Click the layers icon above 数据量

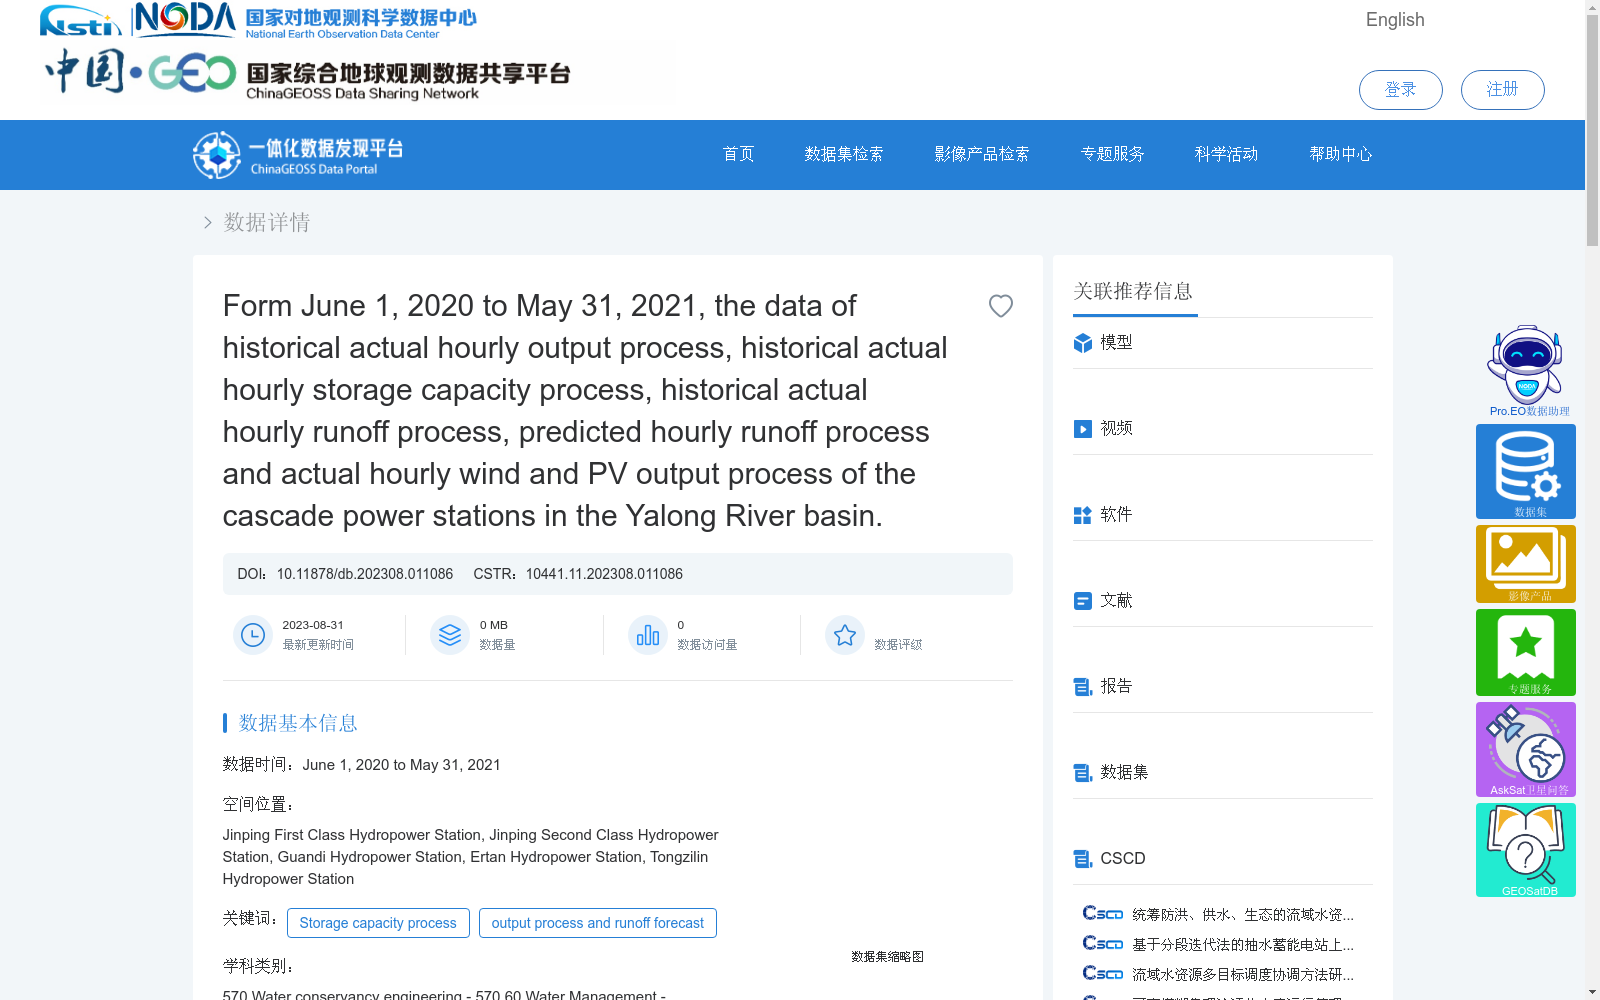(450, 635)
